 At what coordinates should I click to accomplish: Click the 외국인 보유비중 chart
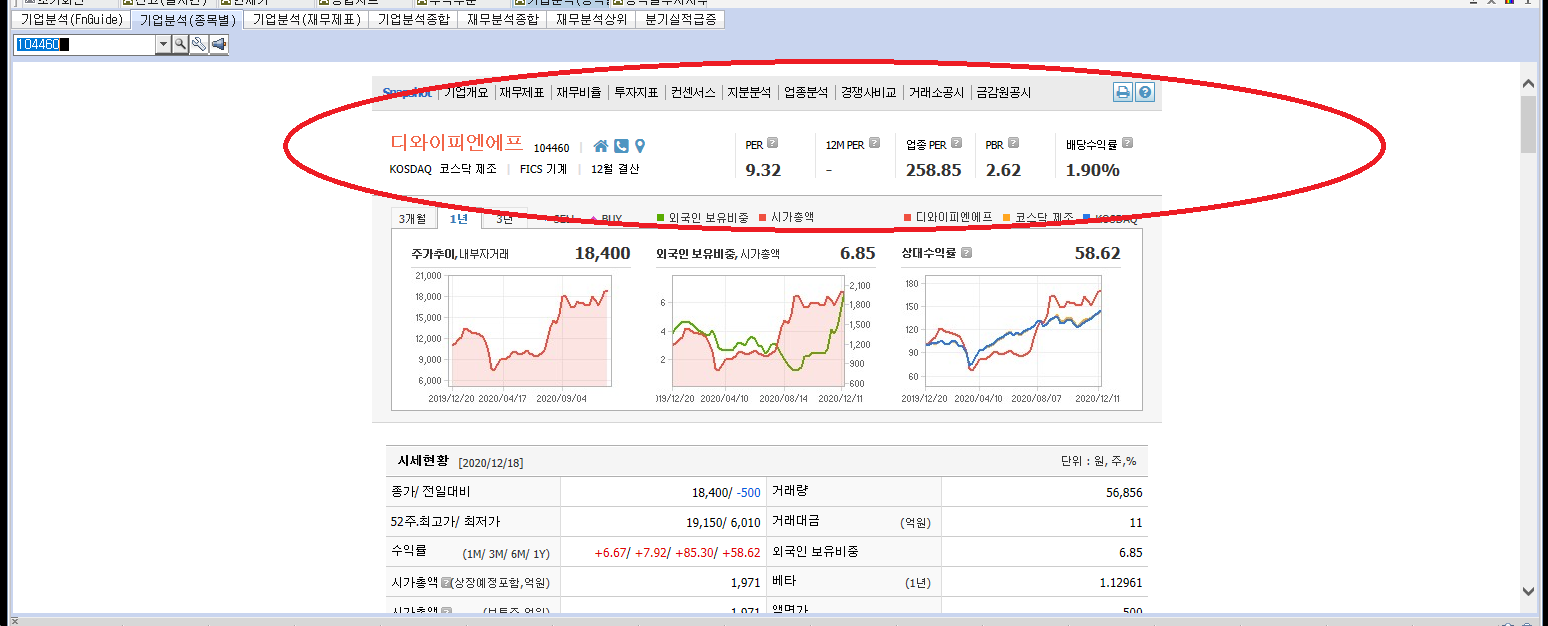coord(758,332)
